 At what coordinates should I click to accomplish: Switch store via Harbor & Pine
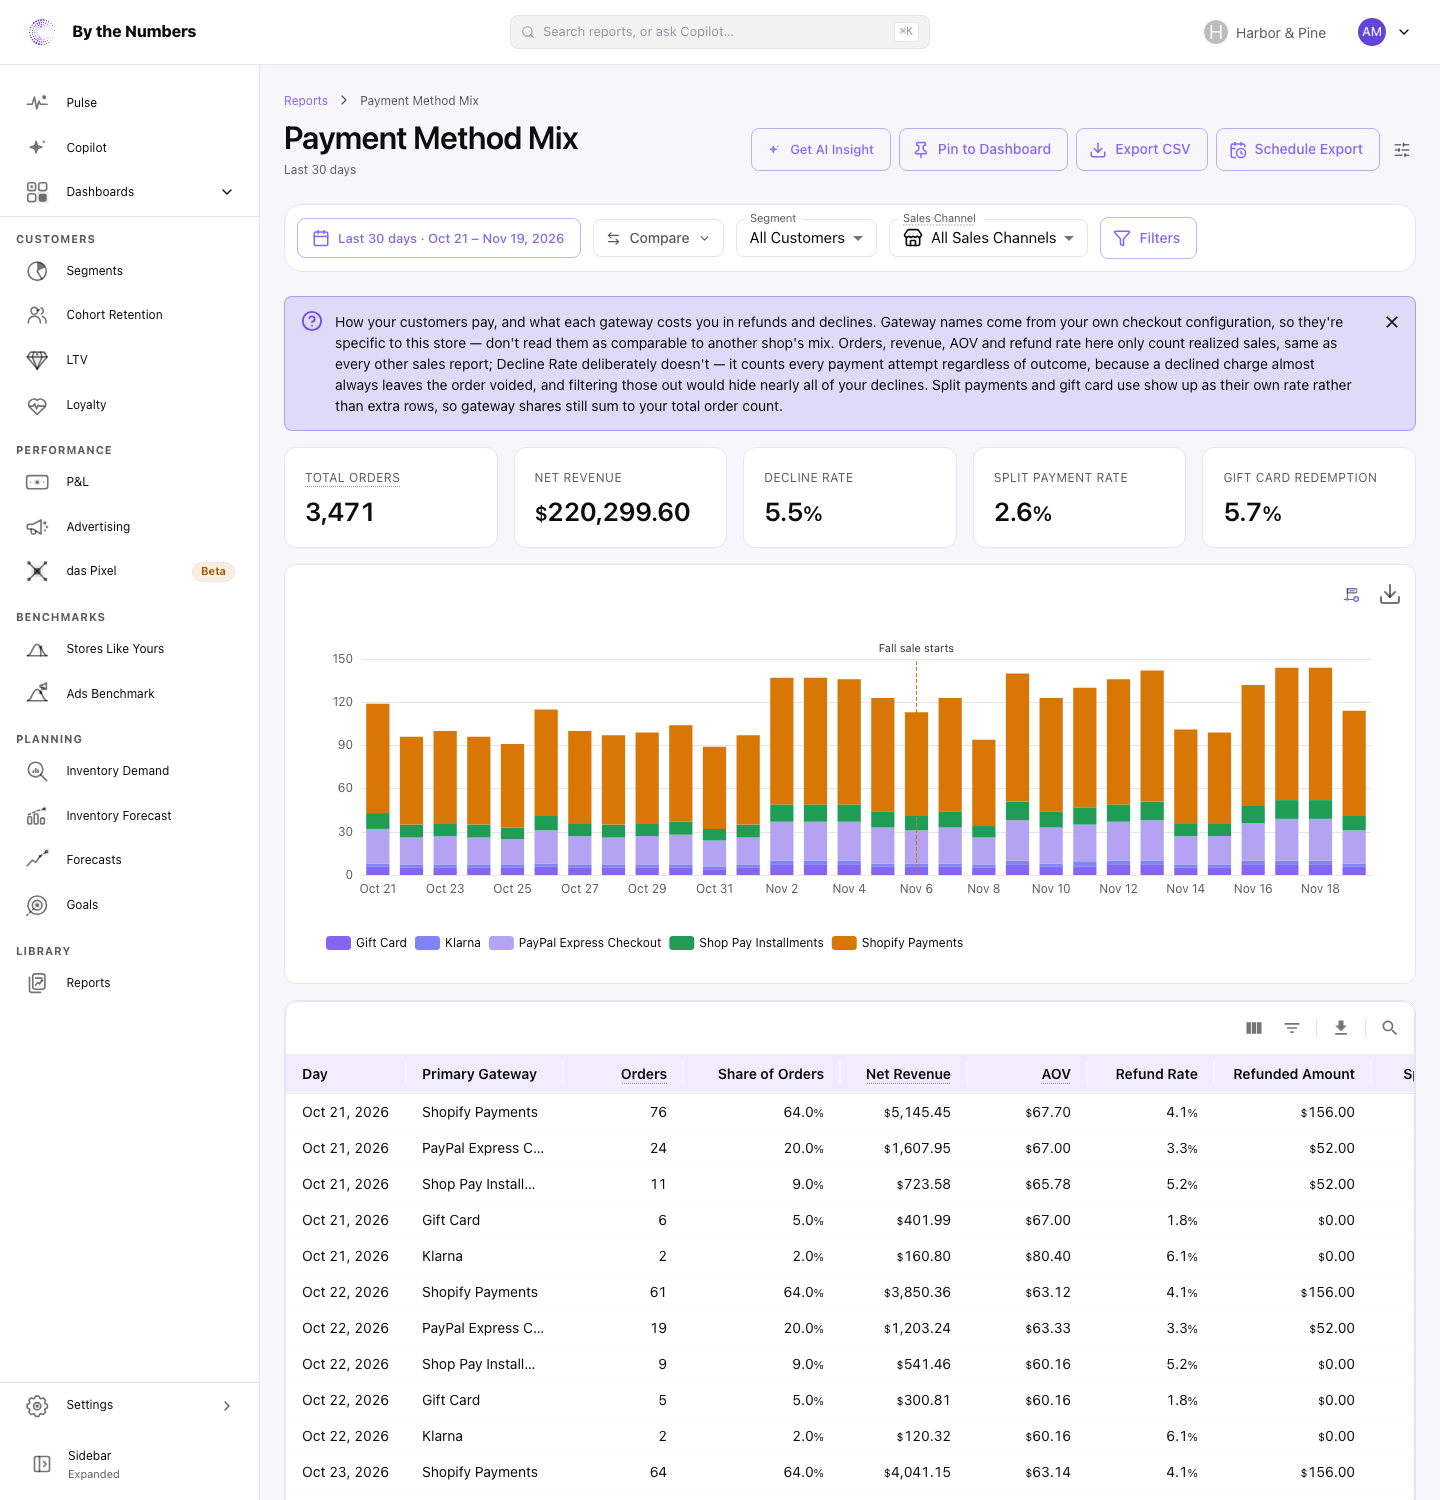pyautogui.click(x=1265, y=32)
